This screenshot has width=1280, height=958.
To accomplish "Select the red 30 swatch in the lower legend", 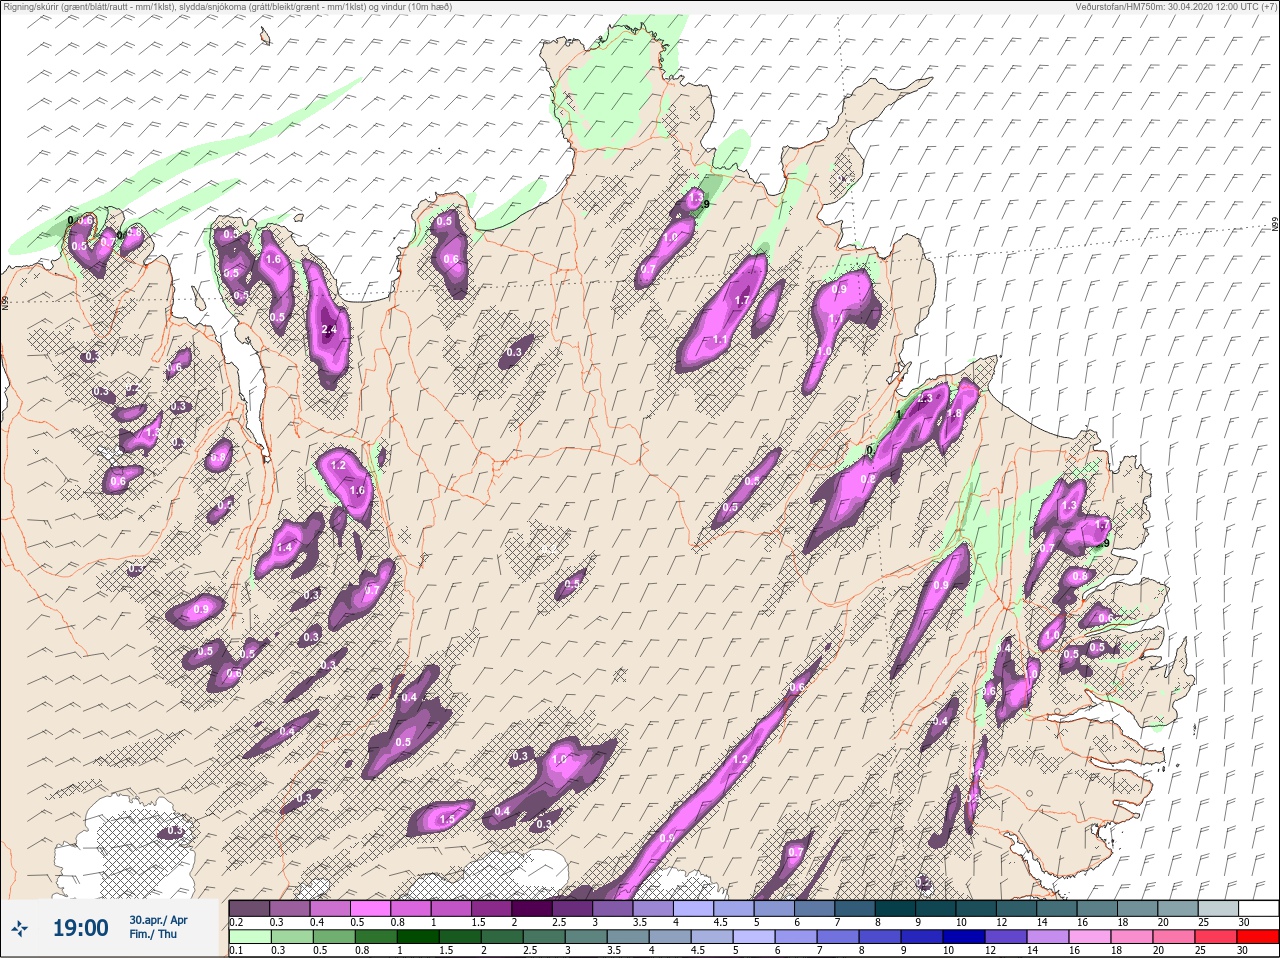I will [1257, 938].
